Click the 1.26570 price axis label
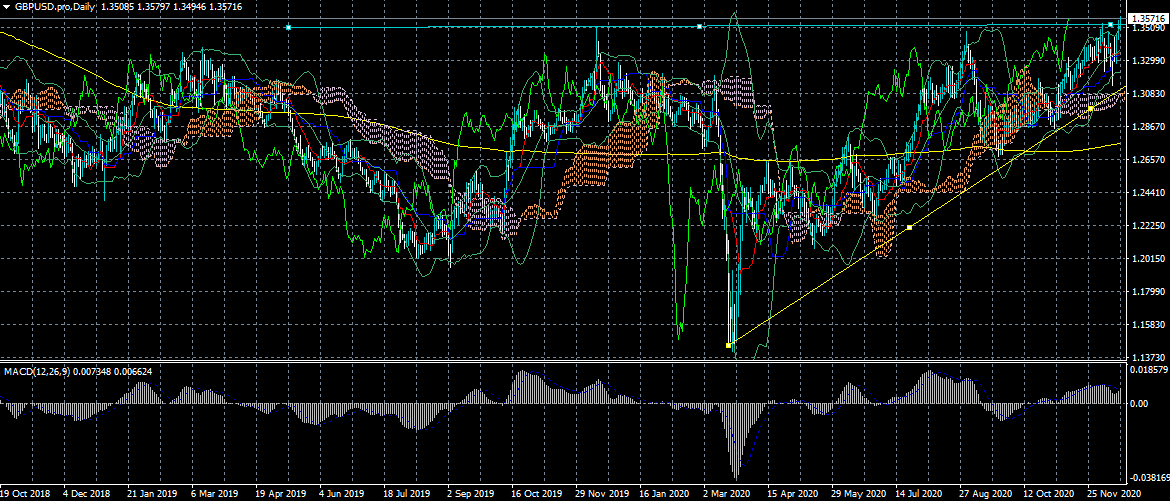Viewport: 1170px width, 501px height. pos(1146,160)
